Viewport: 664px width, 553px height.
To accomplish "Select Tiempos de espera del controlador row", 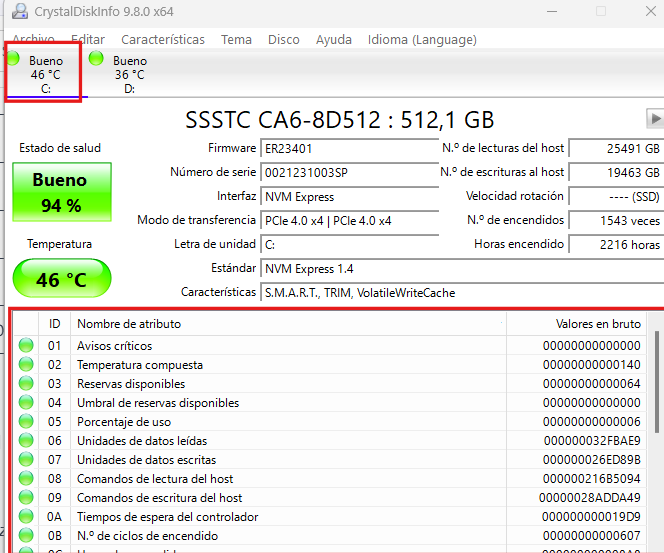I will click(x=329, y=517).
